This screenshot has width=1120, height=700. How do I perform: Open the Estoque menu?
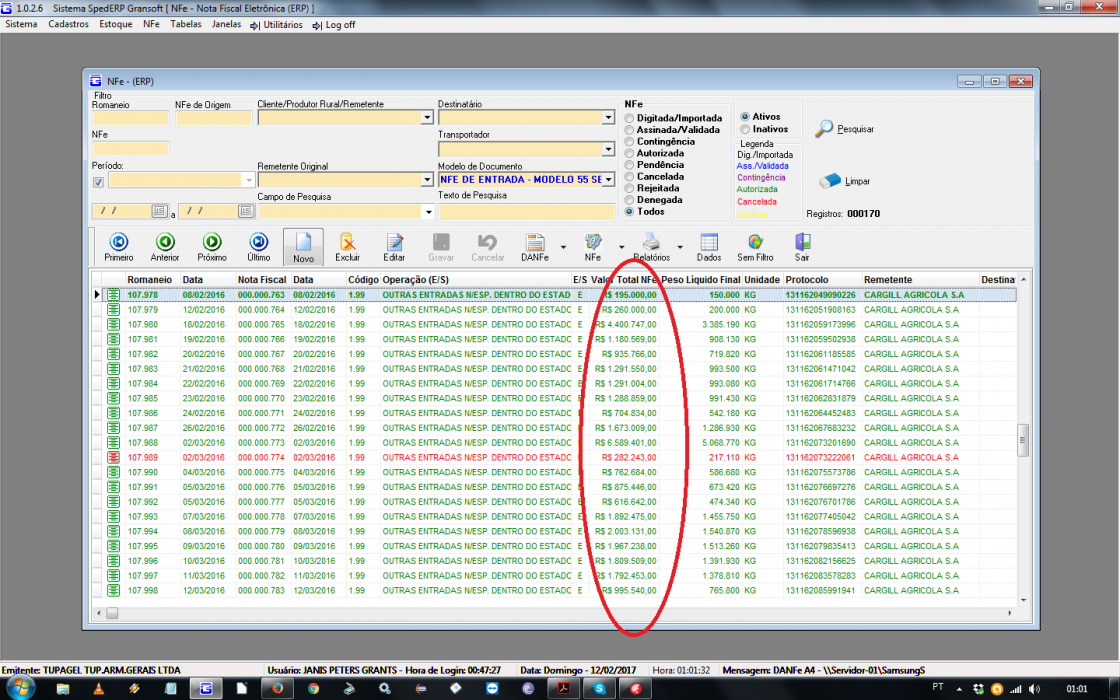tap(116, 24)
